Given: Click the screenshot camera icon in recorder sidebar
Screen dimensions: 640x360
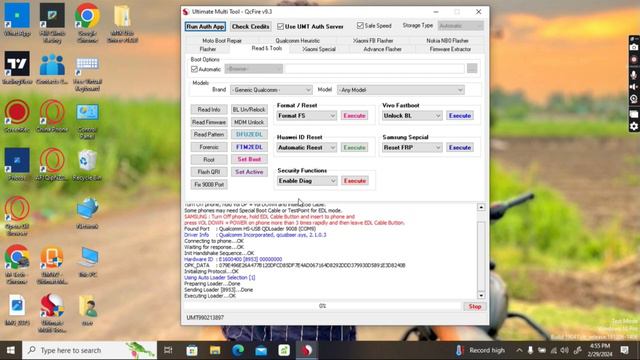Looking at the screenshot, I should (633, 47).
